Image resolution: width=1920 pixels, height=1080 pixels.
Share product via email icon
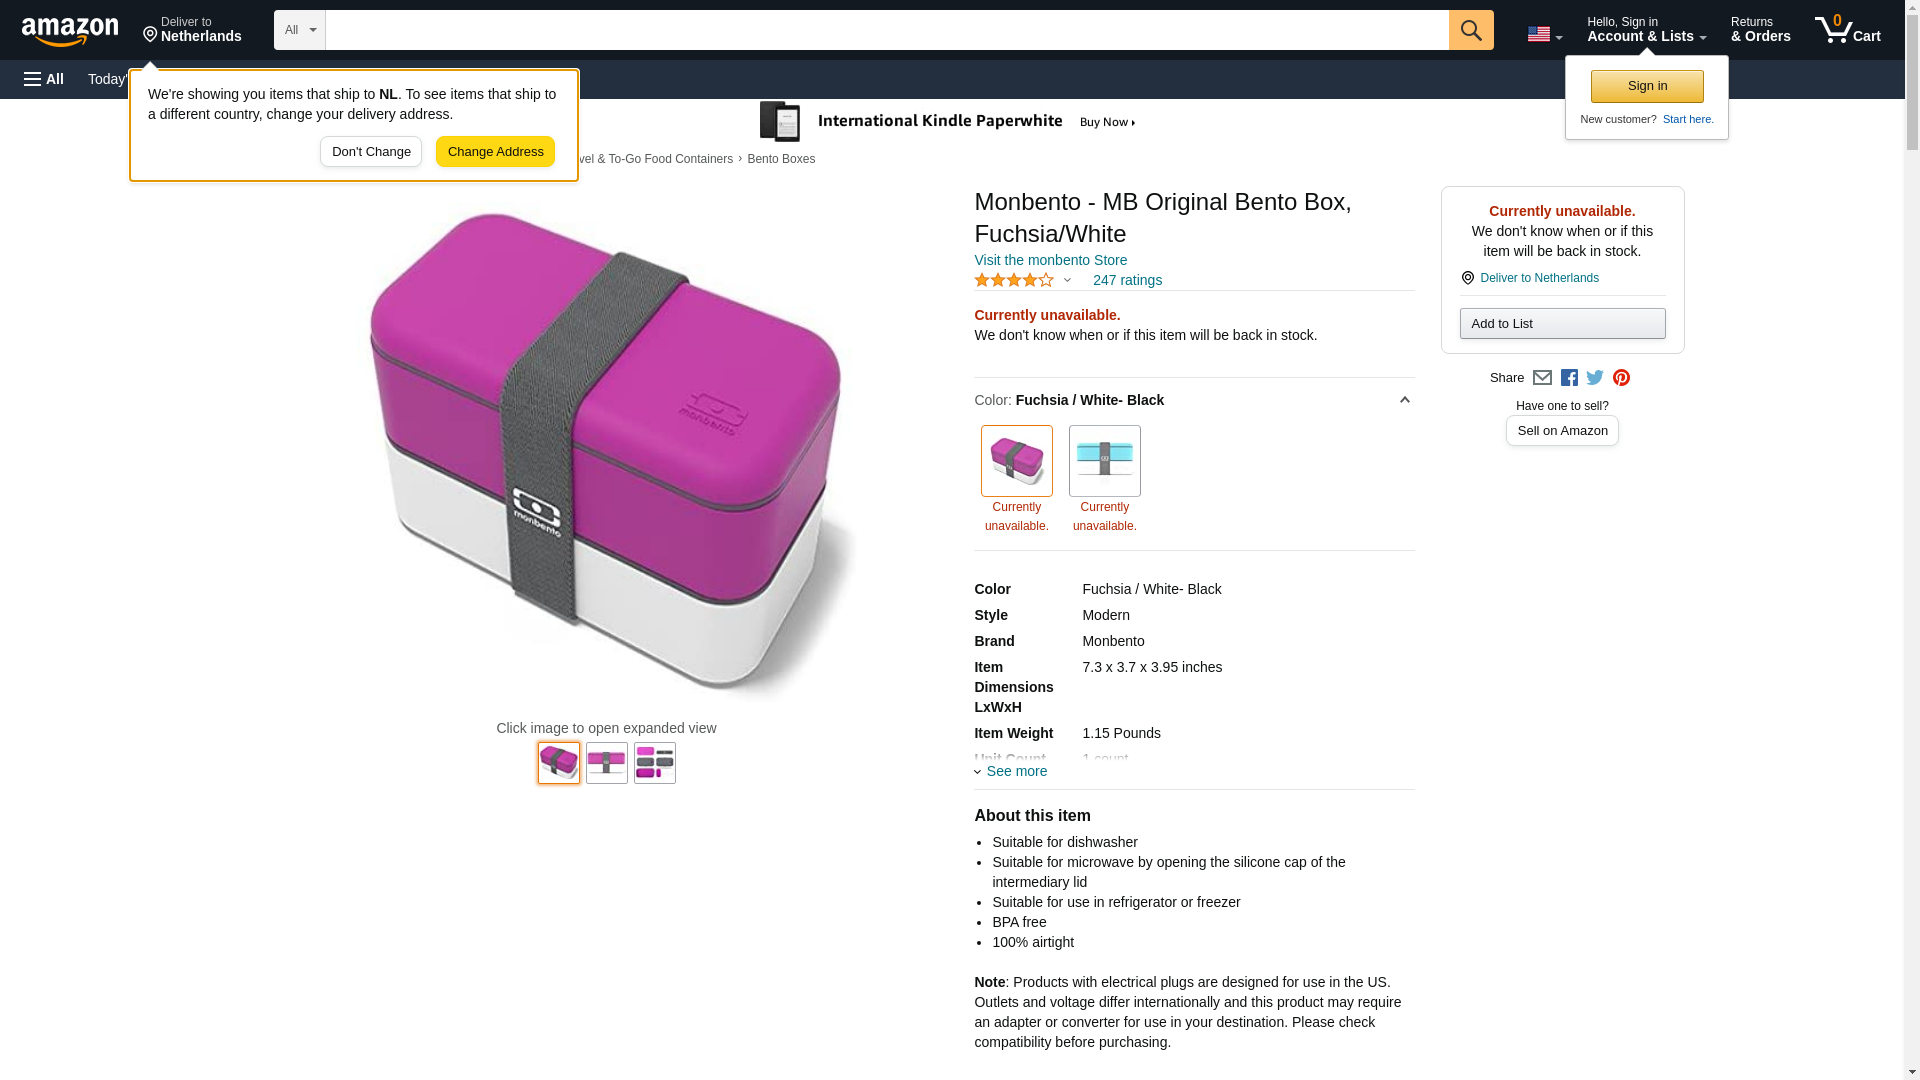1542,378
